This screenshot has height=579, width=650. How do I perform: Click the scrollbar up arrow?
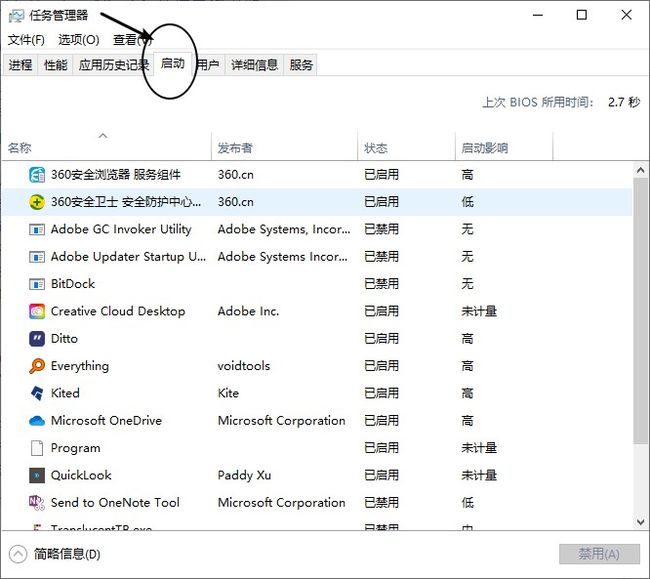tap(640, 170)
